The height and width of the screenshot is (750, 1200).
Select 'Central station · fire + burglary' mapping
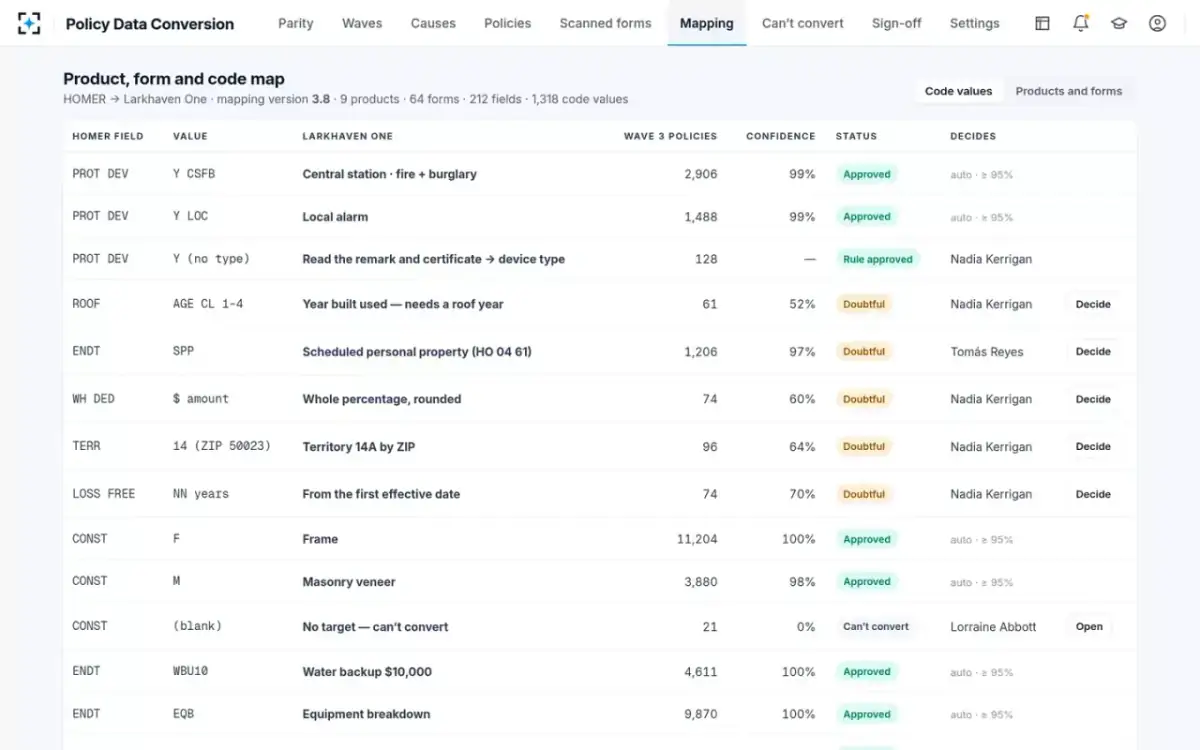click(x=390, y=174)
